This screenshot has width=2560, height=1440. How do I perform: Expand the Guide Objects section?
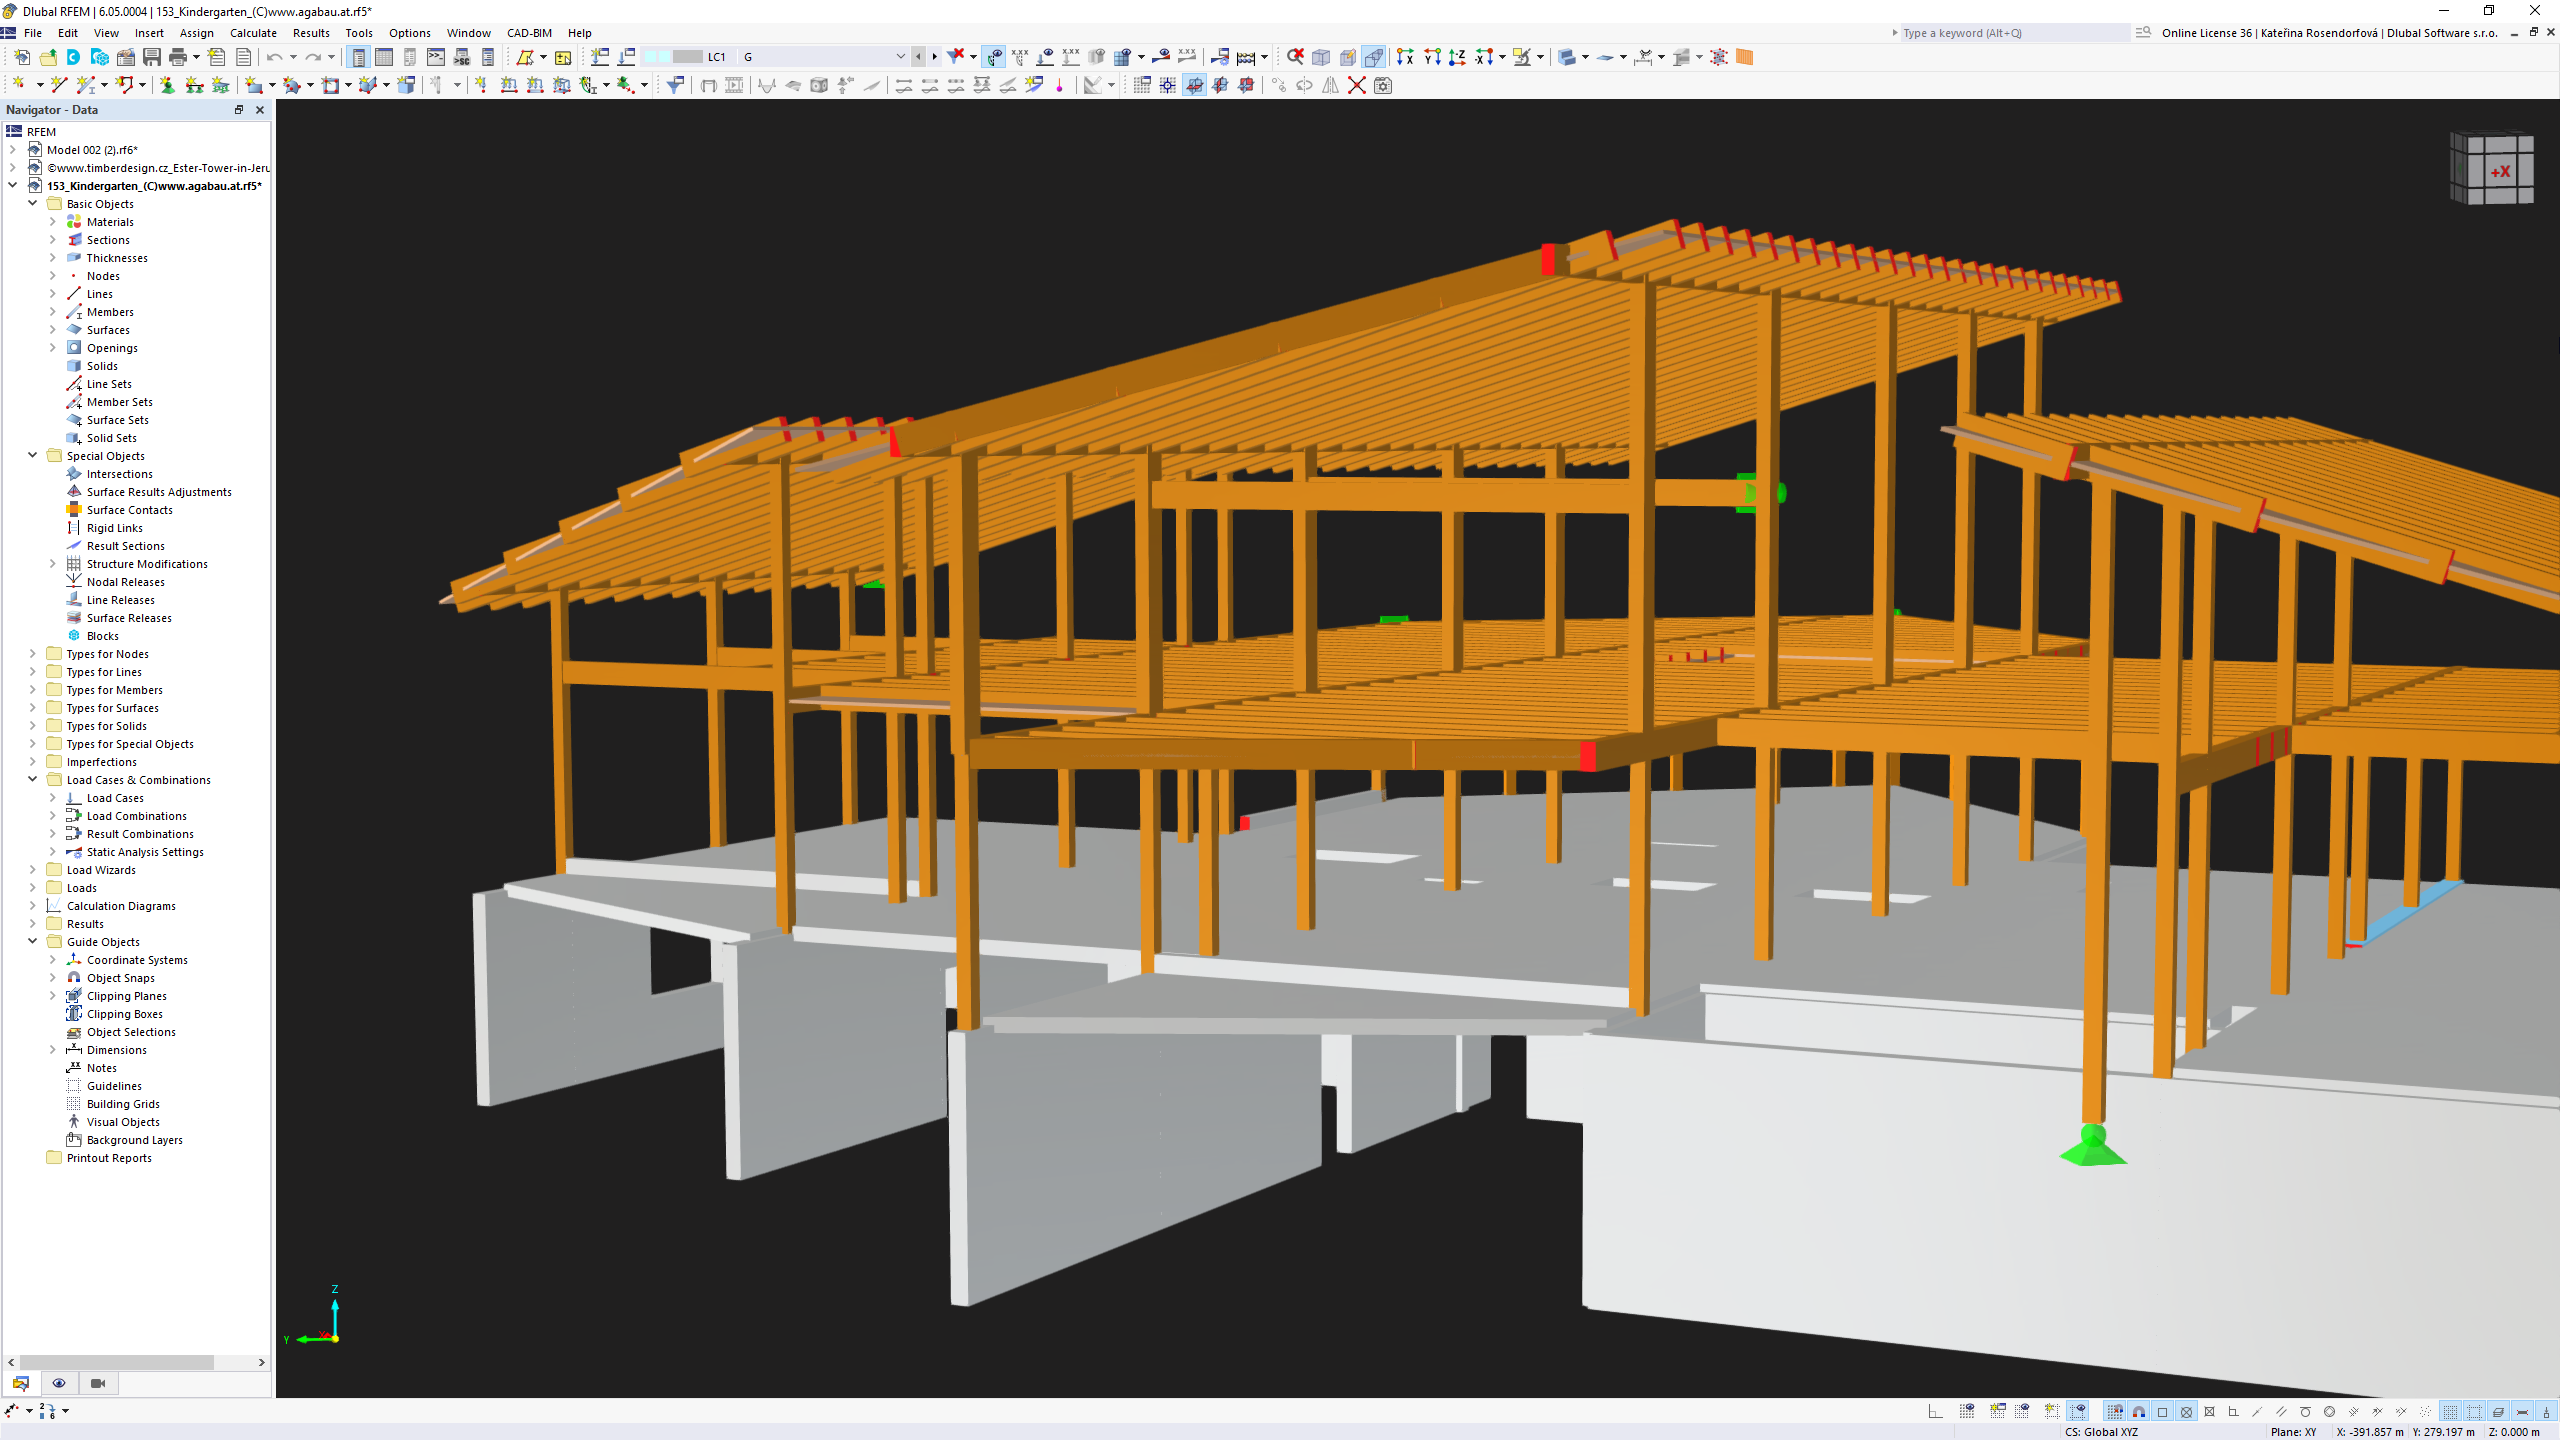click(30, 941)
